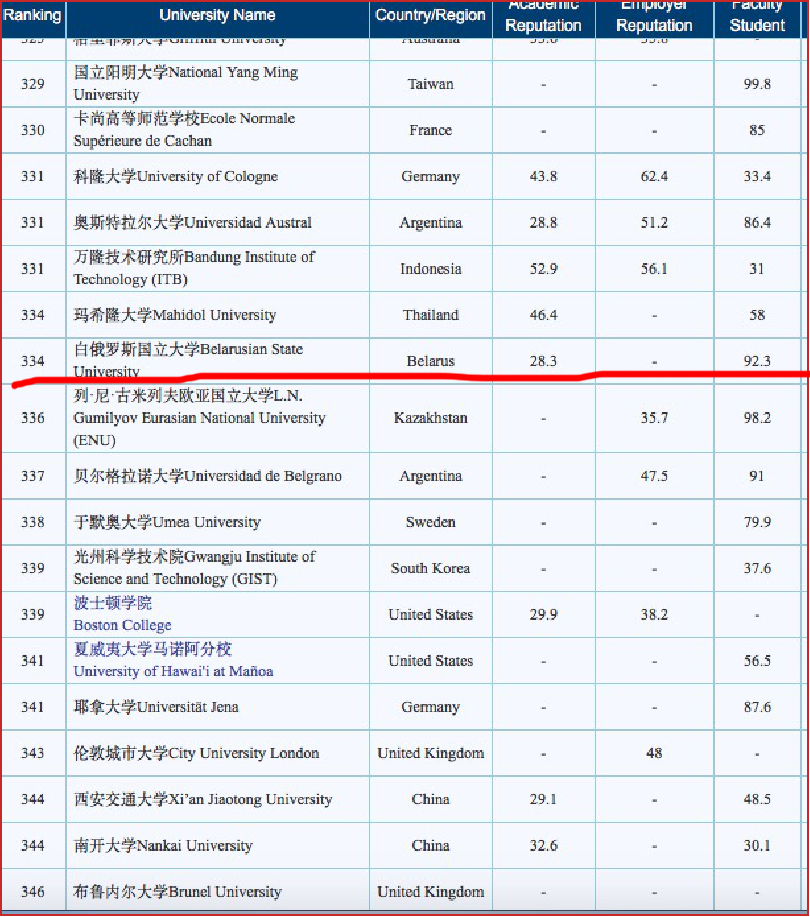The height and width of the screenshot is (917, 810).
Task: Select the Universität Jena name
Action: [x=156, y=706]
